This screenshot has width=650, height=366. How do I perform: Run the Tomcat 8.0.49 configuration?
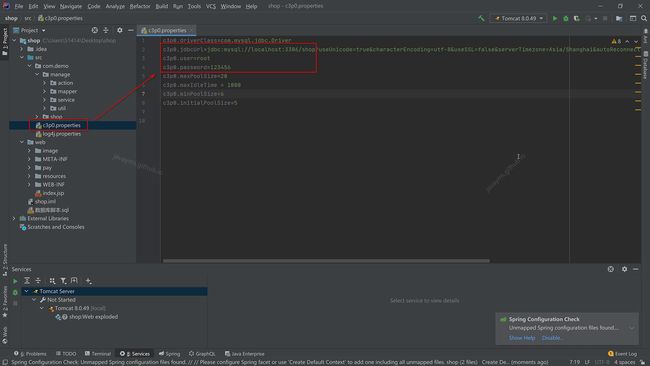click(555, 18)
